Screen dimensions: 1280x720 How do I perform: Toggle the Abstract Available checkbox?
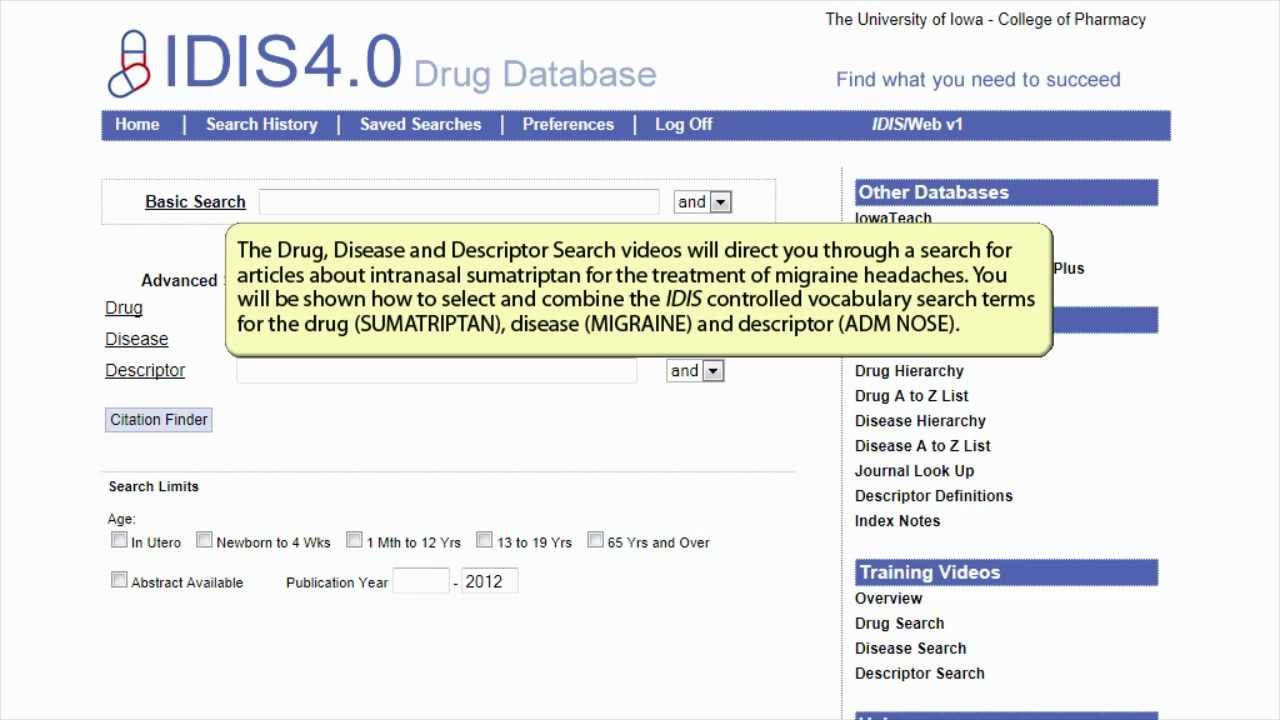point(120,580)
